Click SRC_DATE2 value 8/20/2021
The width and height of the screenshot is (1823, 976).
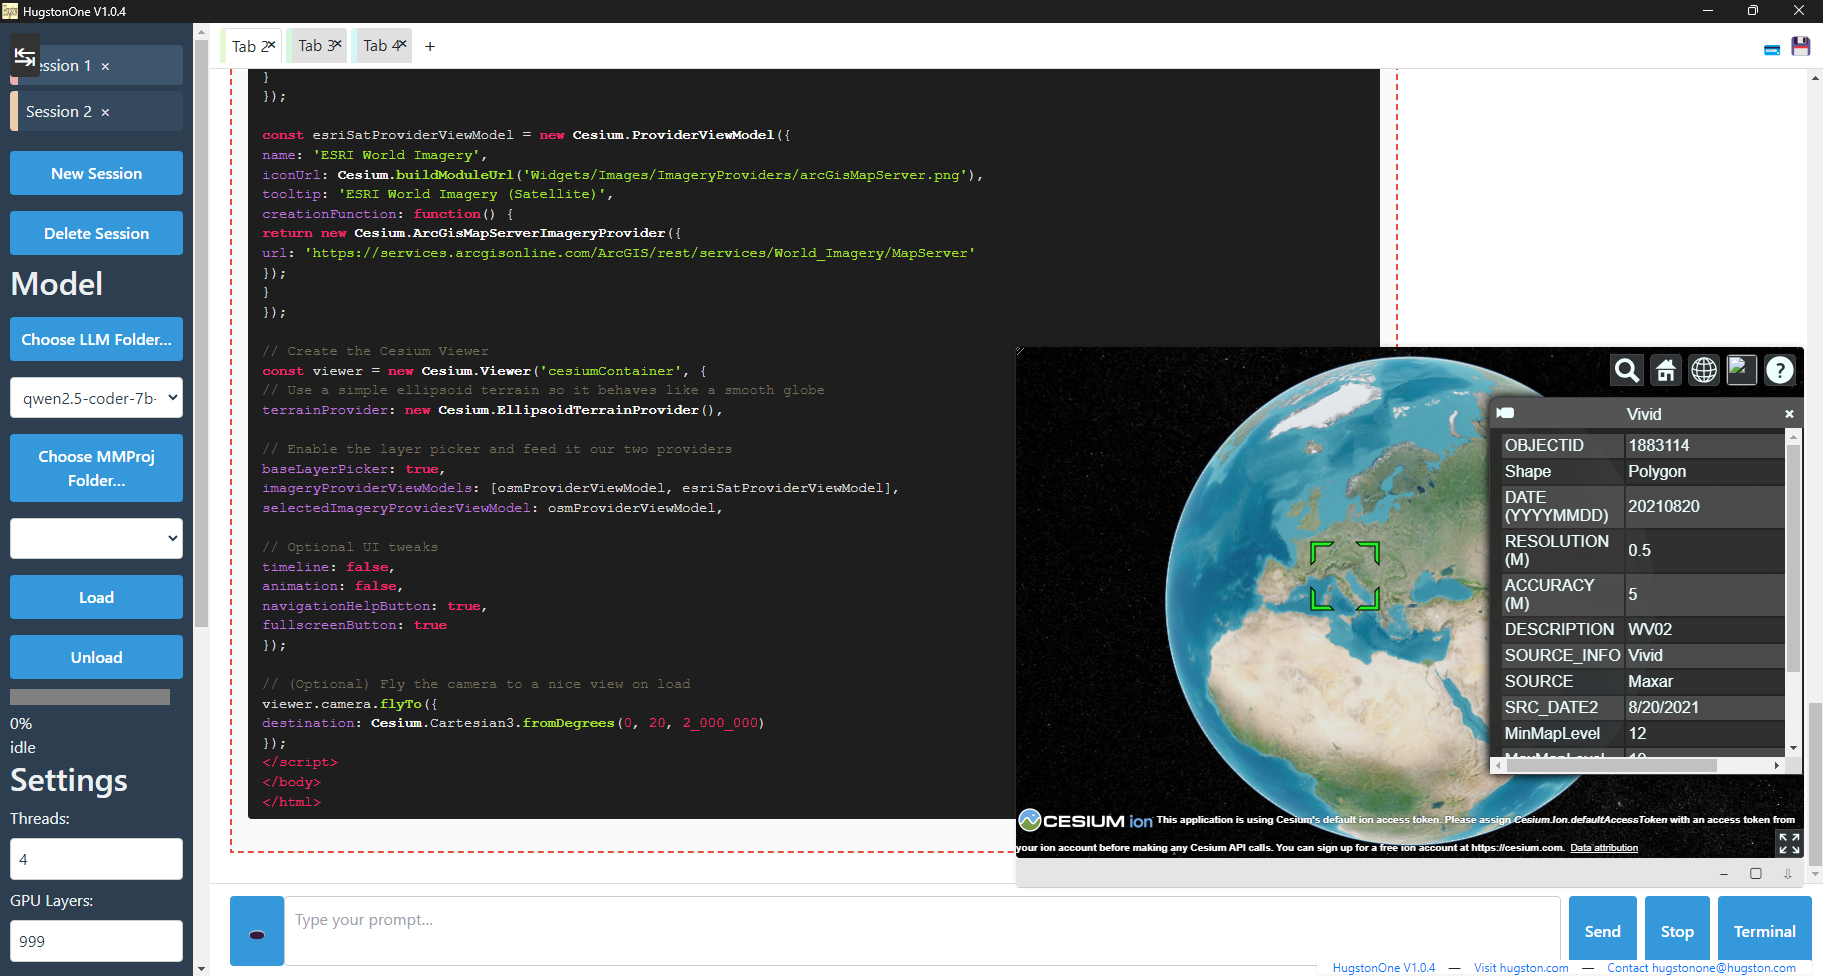tap(1663, 707)
